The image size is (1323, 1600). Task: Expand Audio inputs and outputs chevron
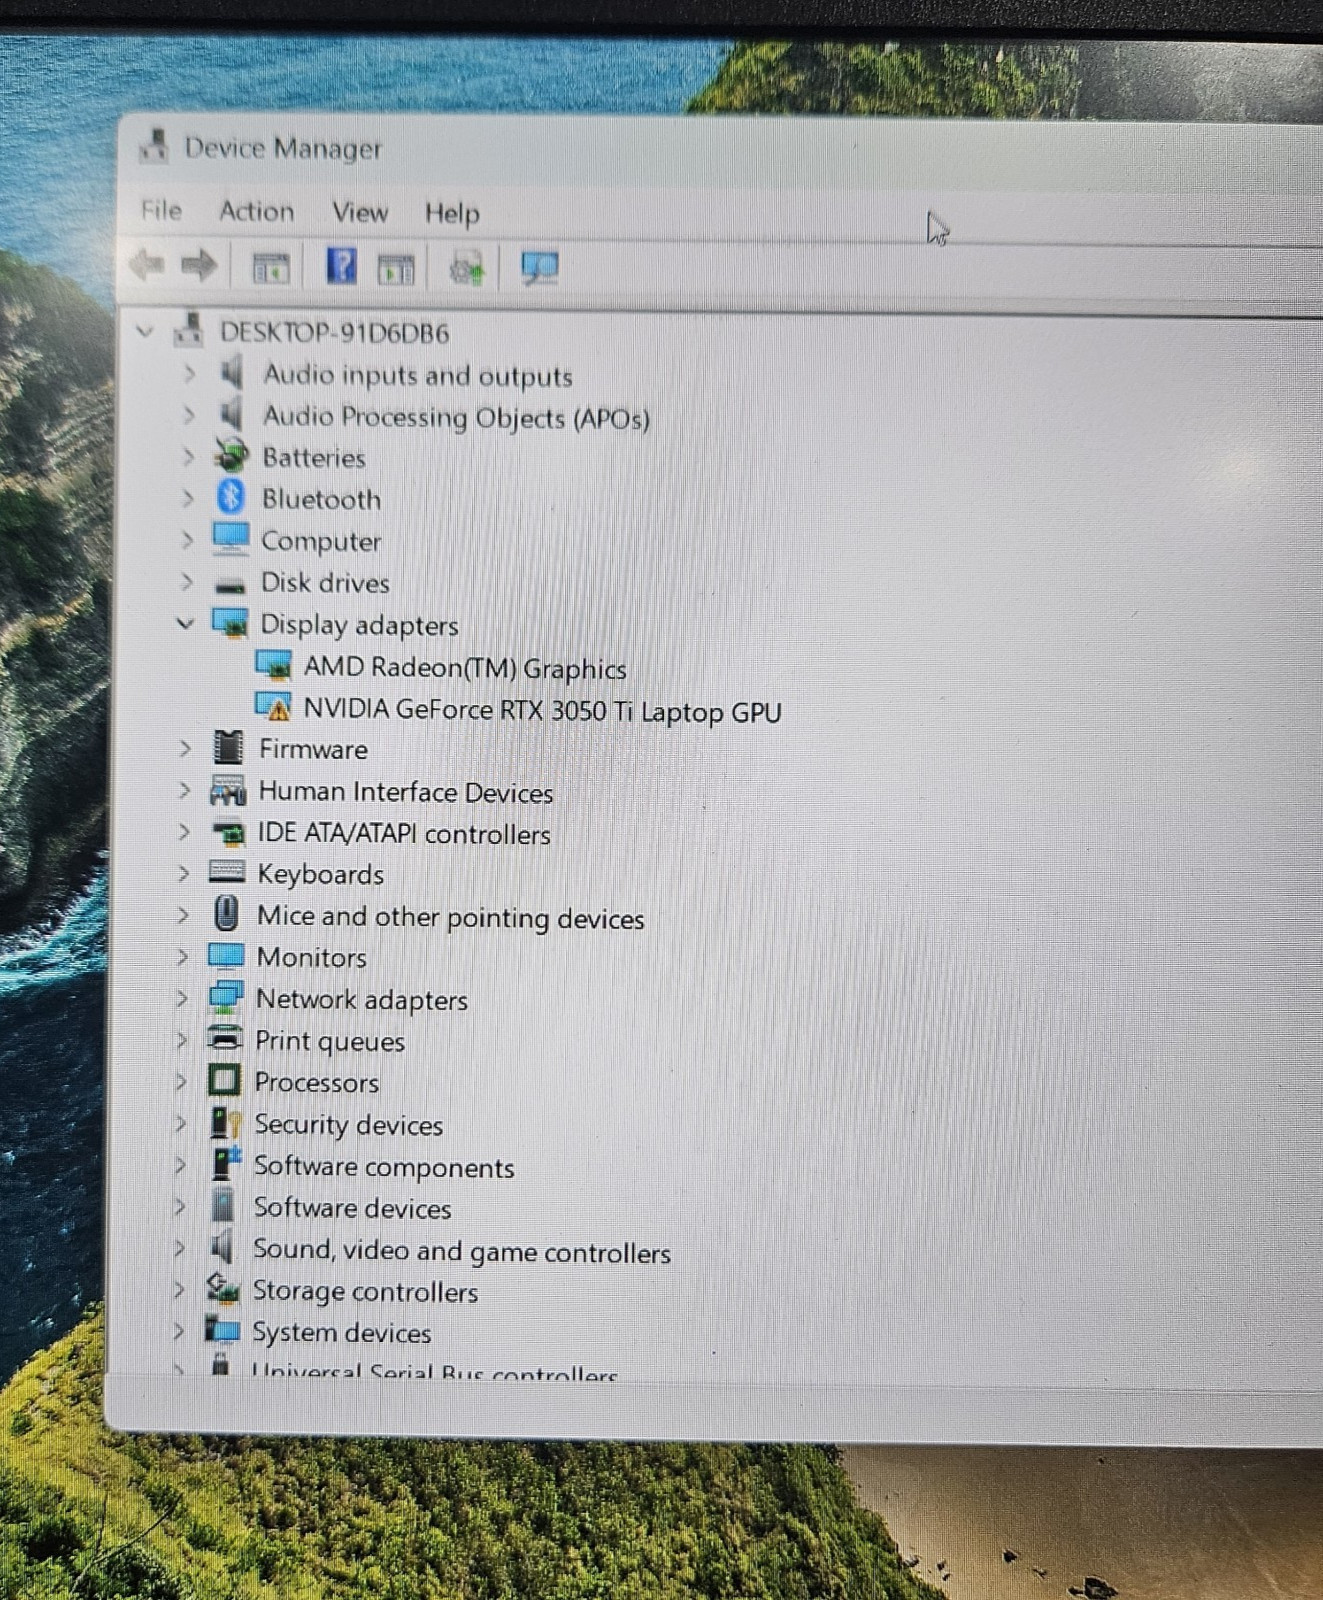point(189,374)
